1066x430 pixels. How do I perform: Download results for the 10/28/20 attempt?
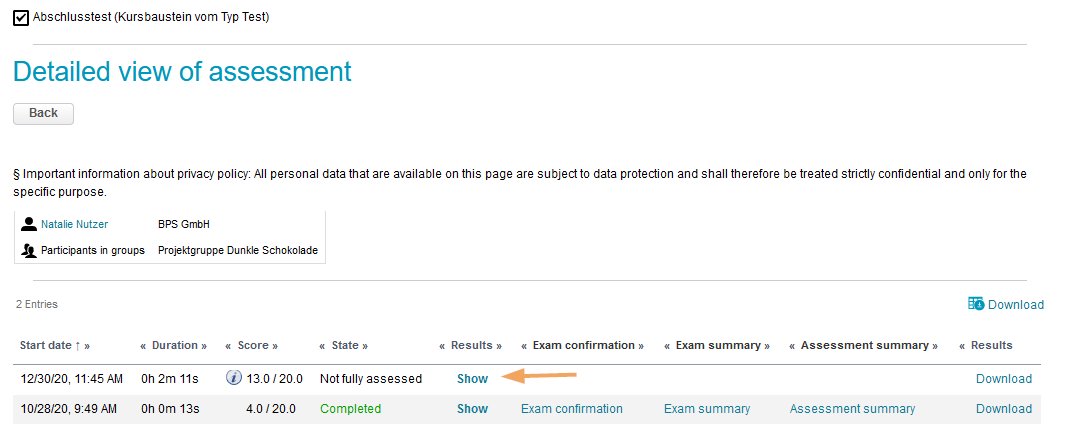click(x=1003, y=409)
